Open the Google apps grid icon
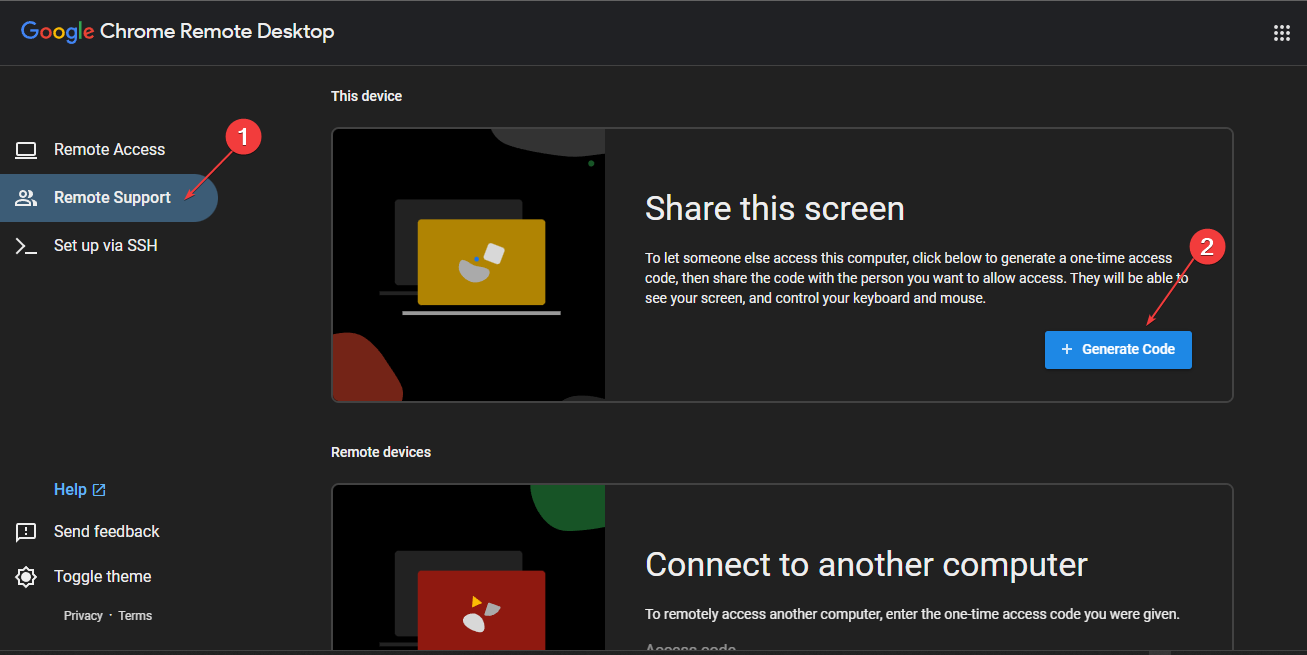 [1281, 33]
